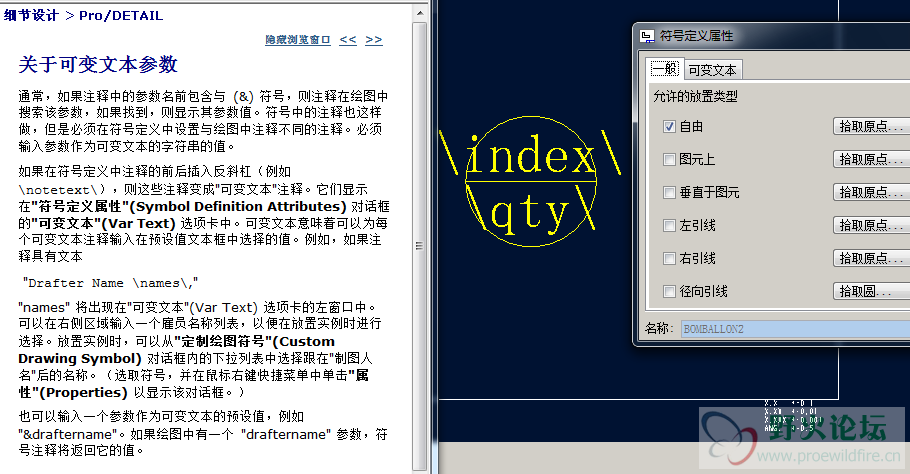The image size is (910, 474).
Task: Check the 左引线 checkbox
Action: (x=669, y=226)
